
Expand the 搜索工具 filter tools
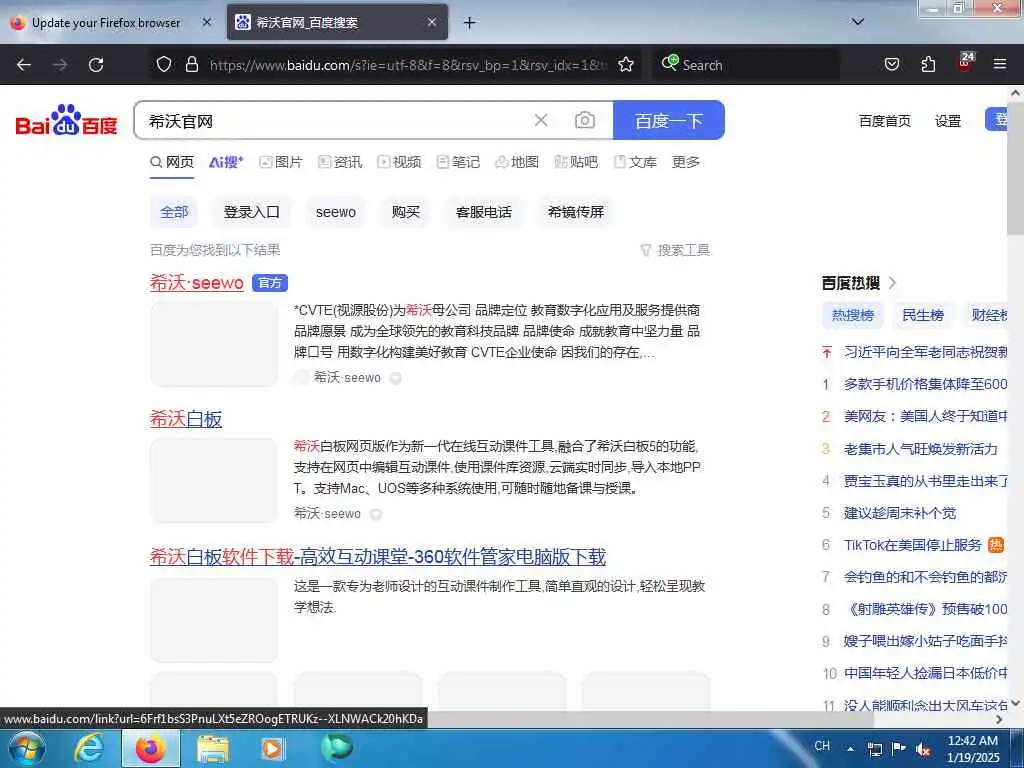(x=675, y=250)
